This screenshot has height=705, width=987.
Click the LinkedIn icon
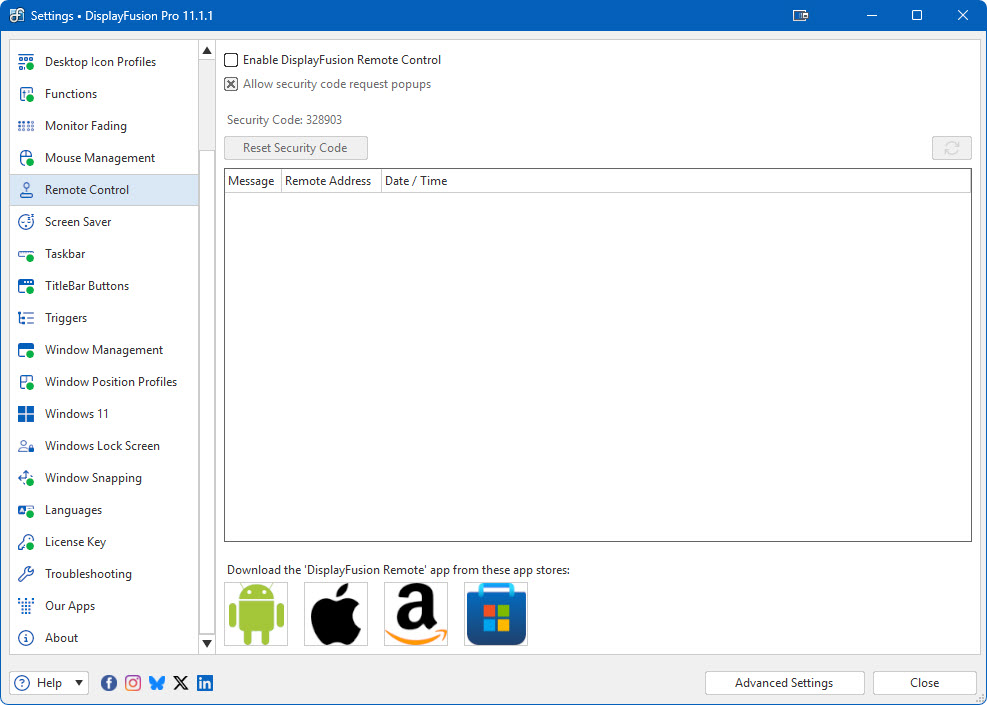pos(205,683)
